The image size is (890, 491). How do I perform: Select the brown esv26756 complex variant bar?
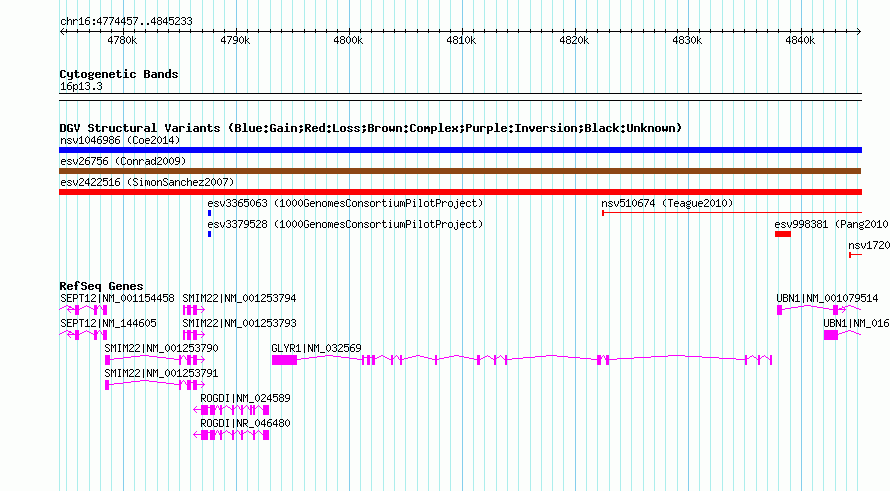click(460, 171)
